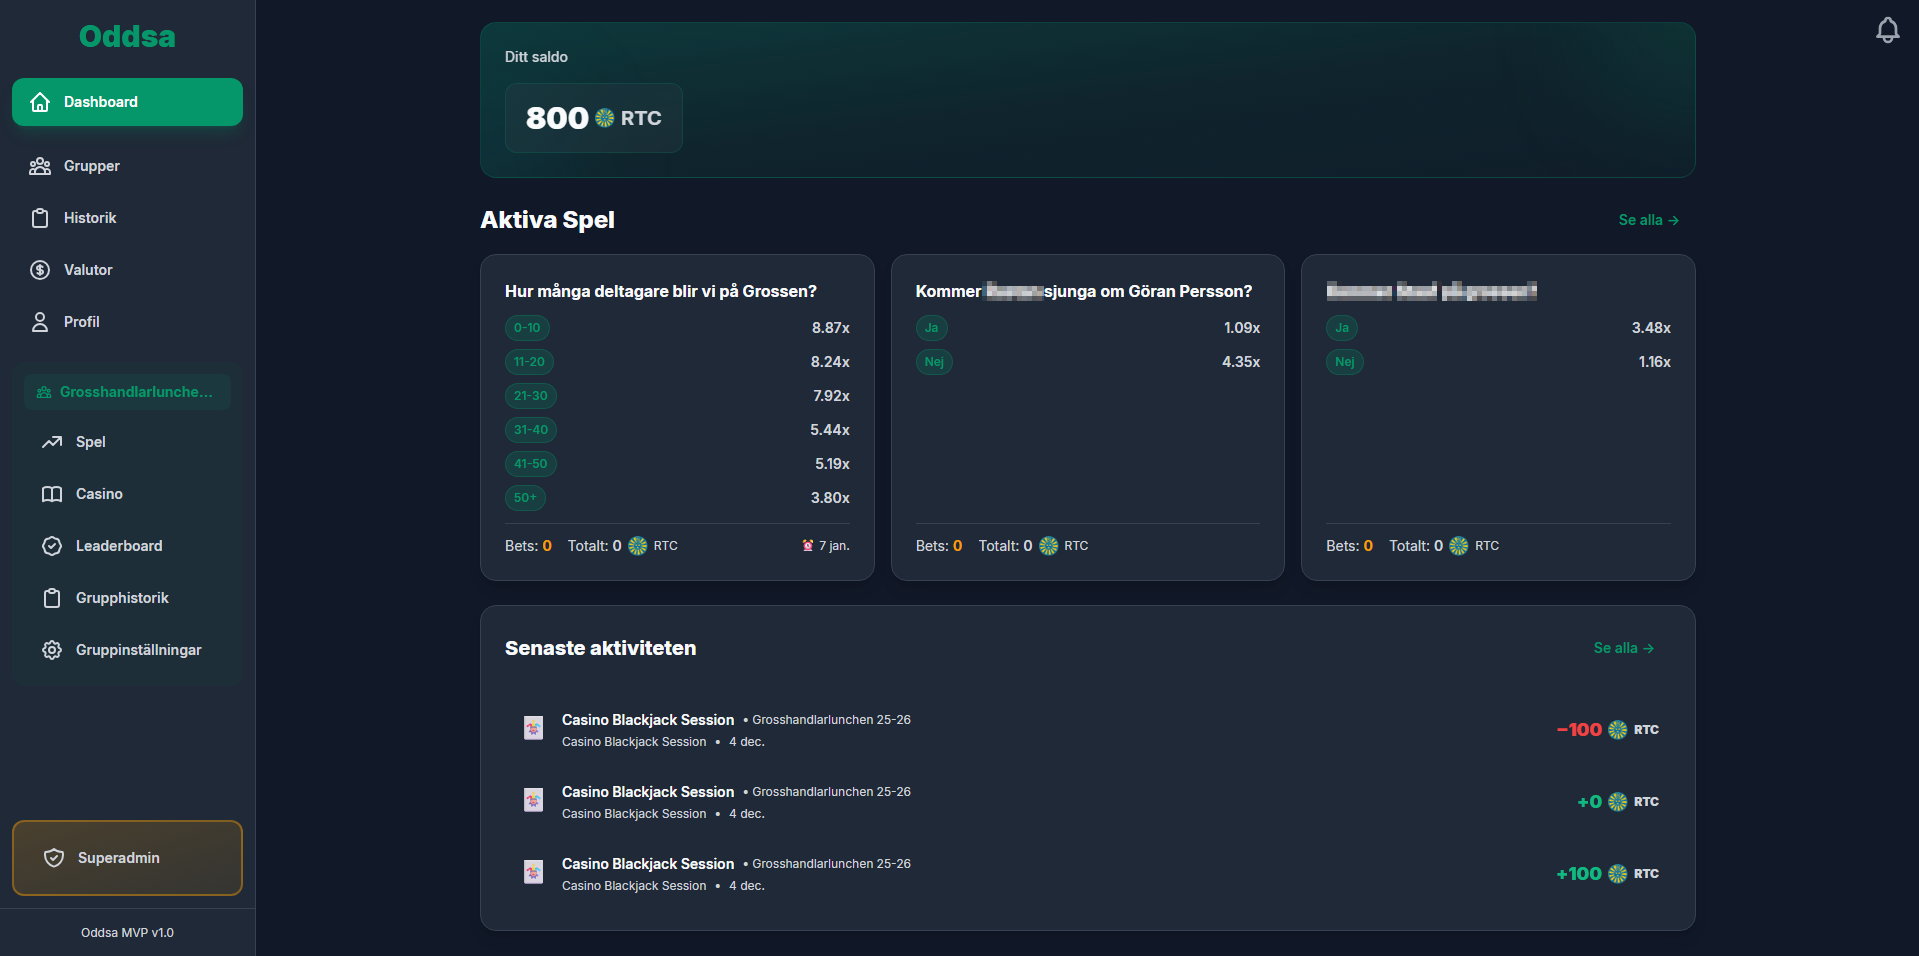1919x956 pixels.
Task: Choose Ja for Göran Persson bet
Action: (931, 328)
